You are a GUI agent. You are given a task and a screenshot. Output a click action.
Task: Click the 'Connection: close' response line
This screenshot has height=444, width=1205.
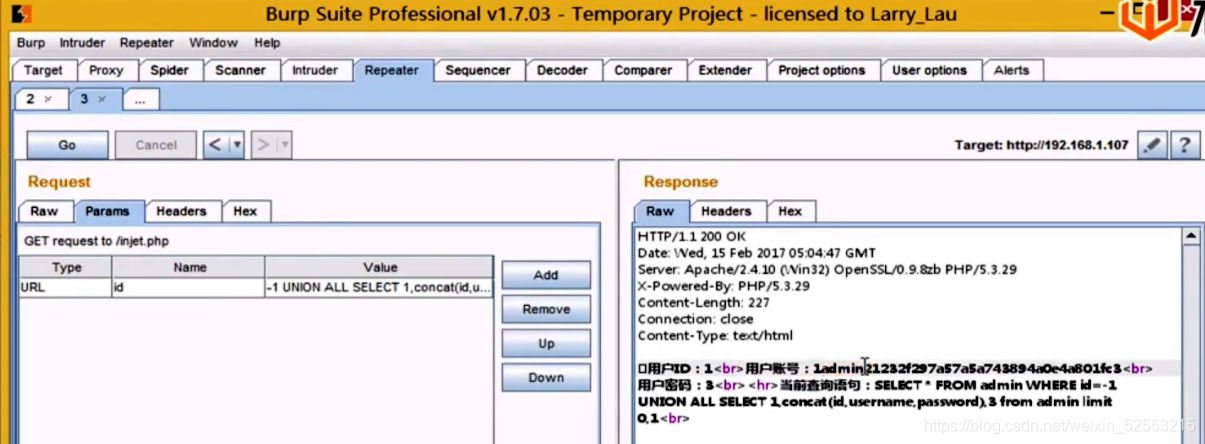(x=695, y=319)
